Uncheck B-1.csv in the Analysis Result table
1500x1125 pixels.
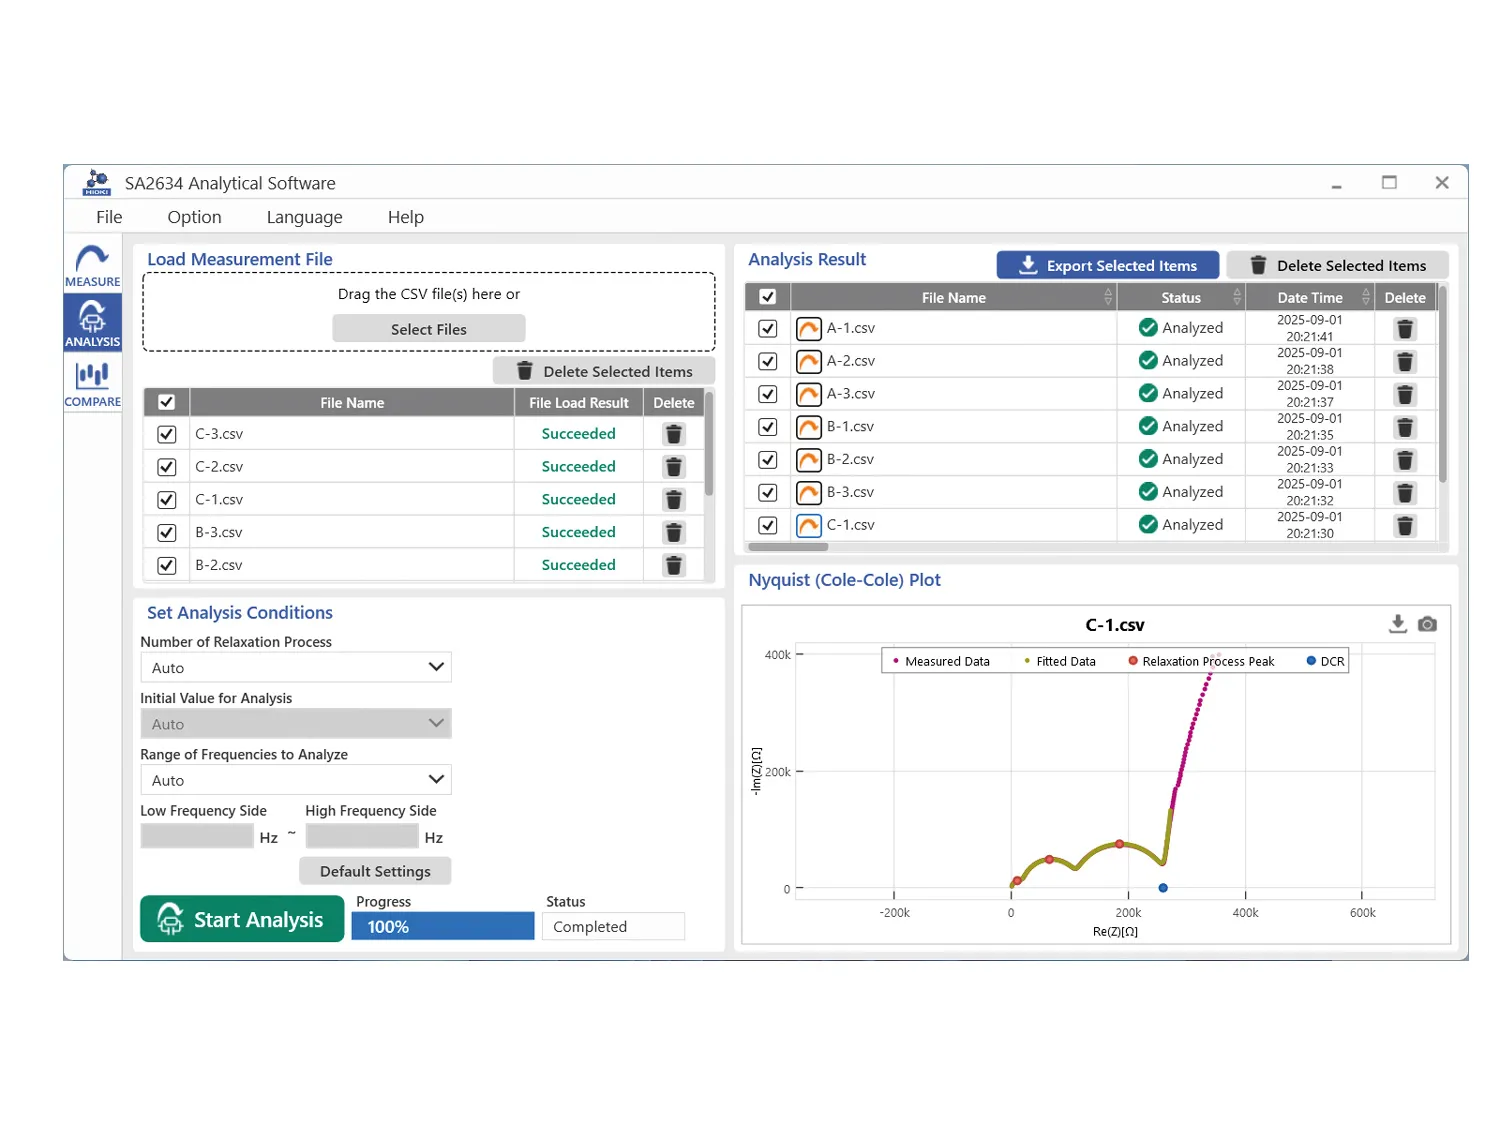(x=768, y=427)
